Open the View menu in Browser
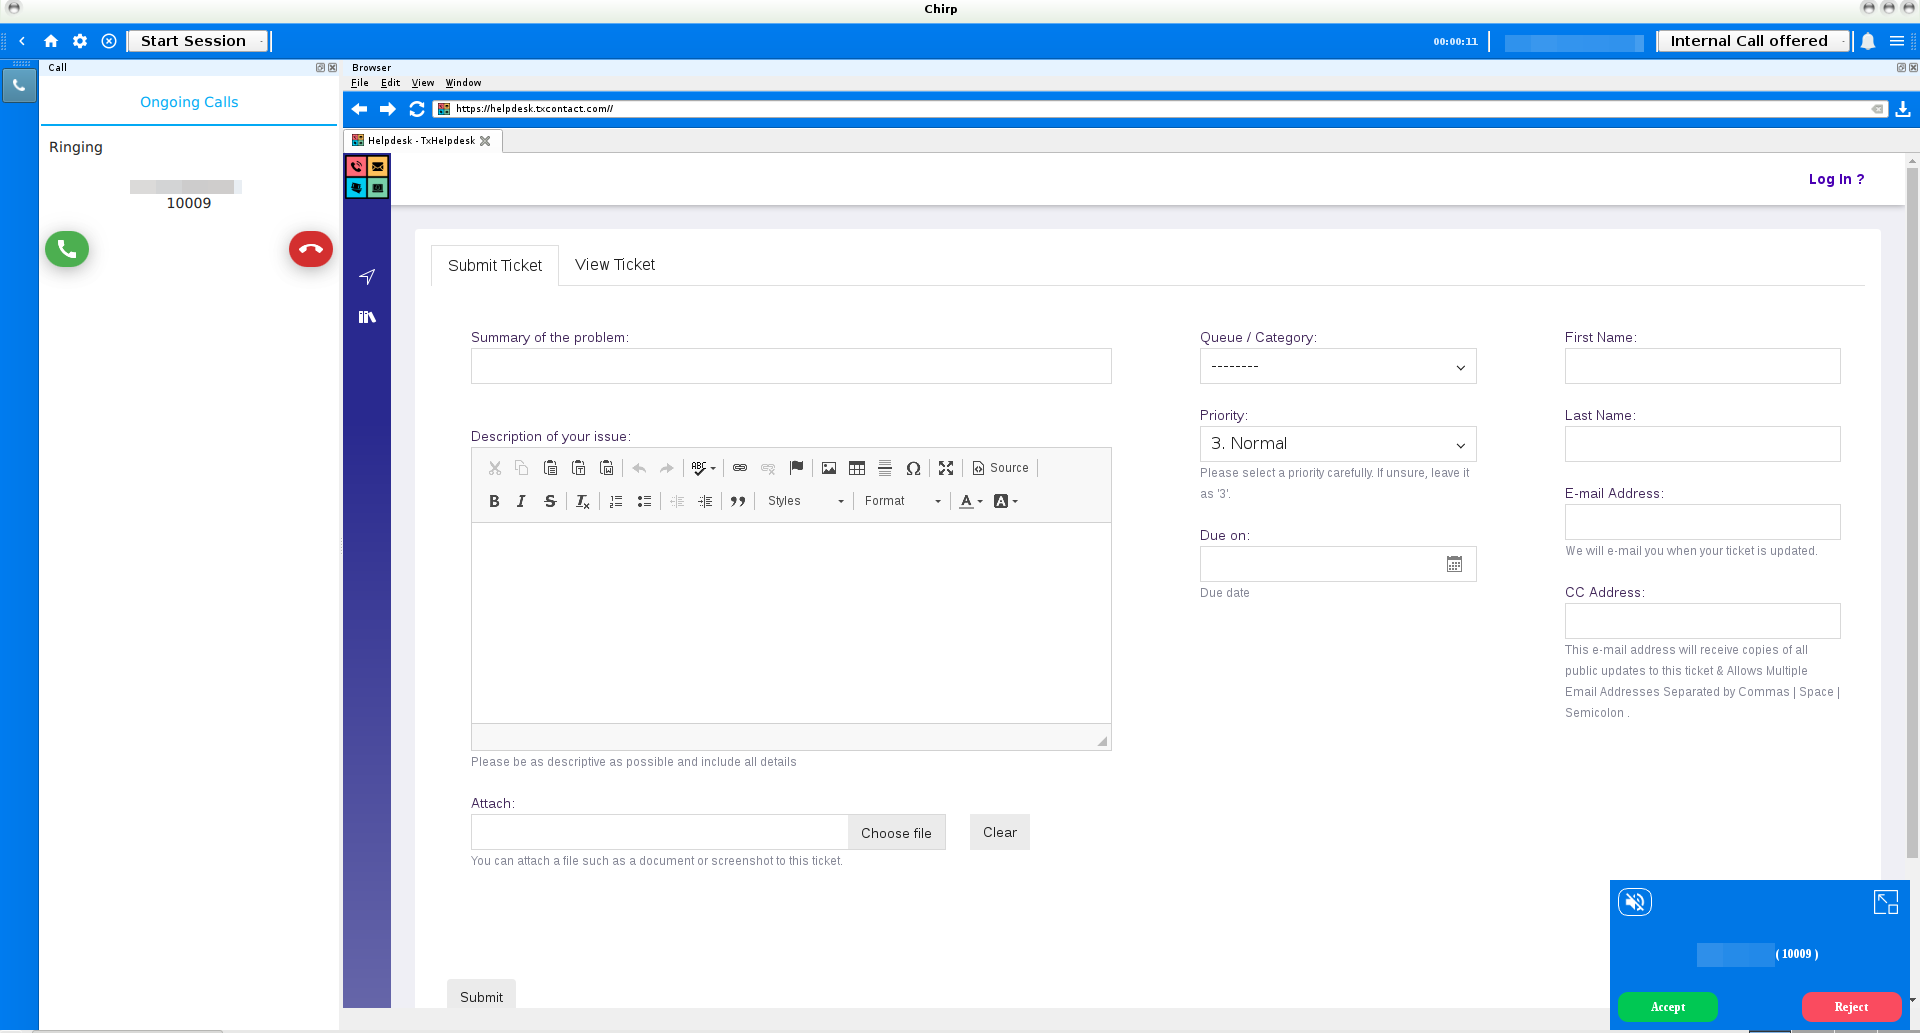This screenshot has width=1920, height=1033. [x=423, y=83]
